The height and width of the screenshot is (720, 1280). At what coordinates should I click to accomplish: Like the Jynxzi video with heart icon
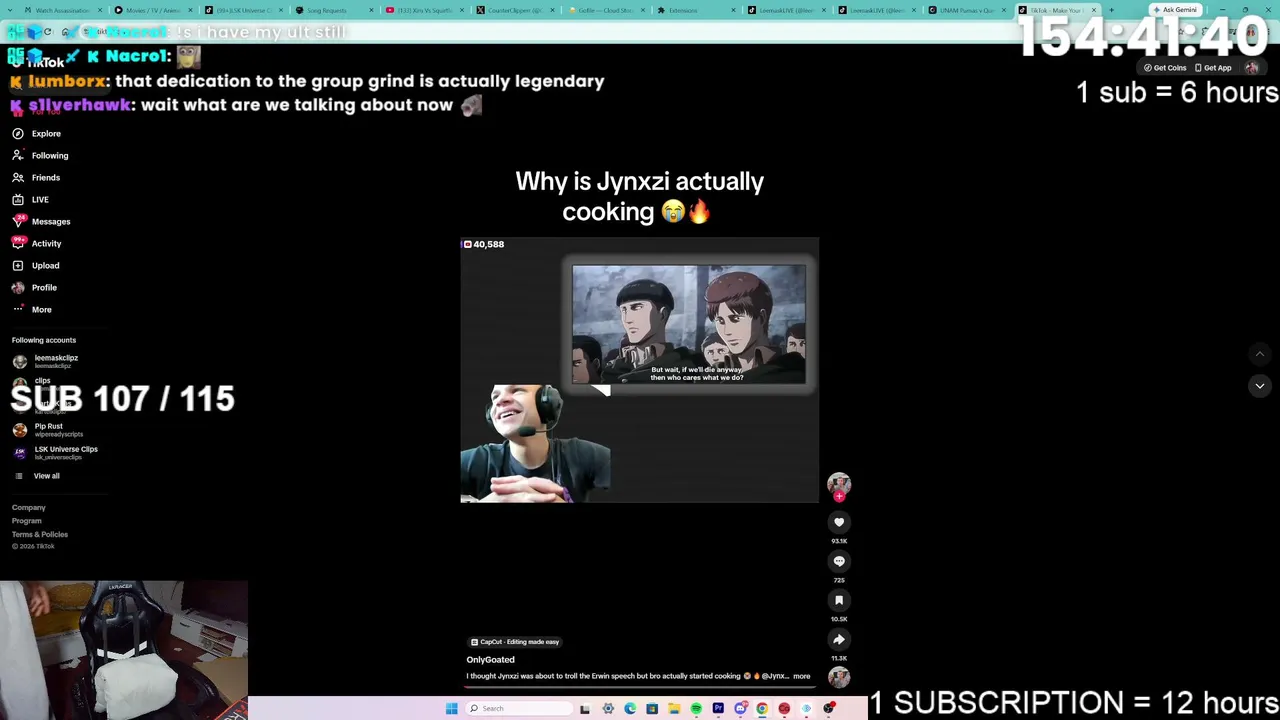[x=839, y=522]
